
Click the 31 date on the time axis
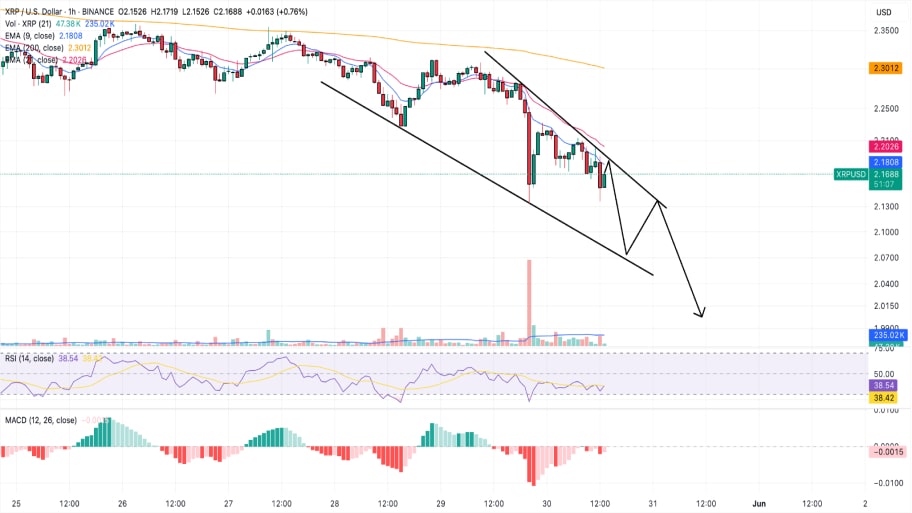click(652, 502)
